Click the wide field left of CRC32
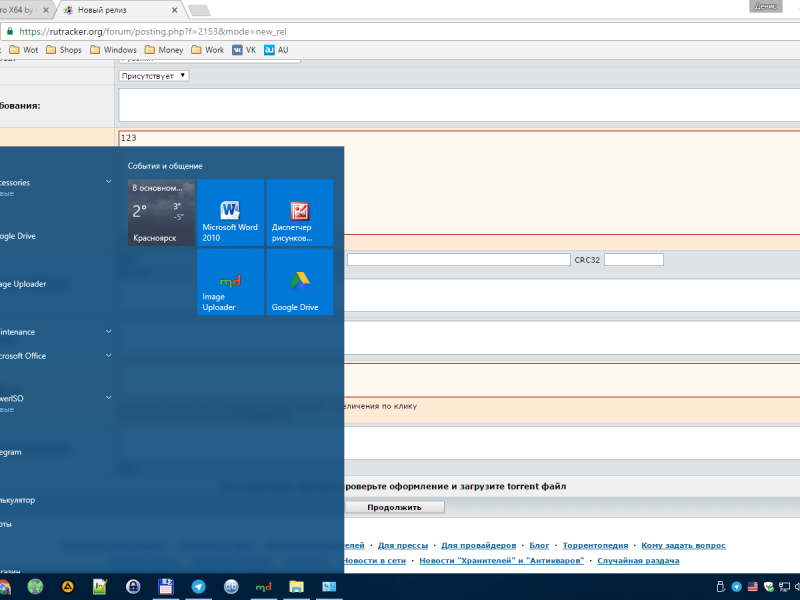The height and width of the screenshot is (600, 800). (x=459, y=260)
